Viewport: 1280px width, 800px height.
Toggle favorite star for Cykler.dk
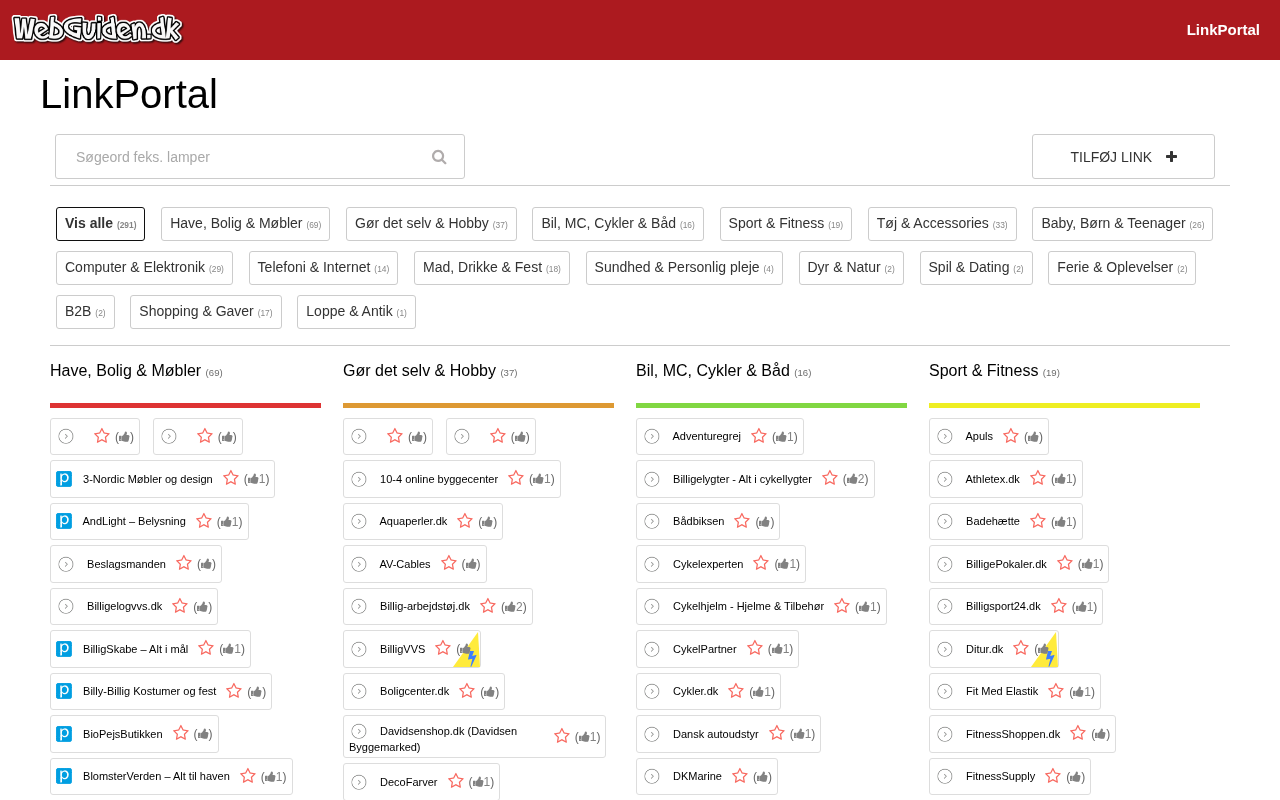click(x=736, y=691)
